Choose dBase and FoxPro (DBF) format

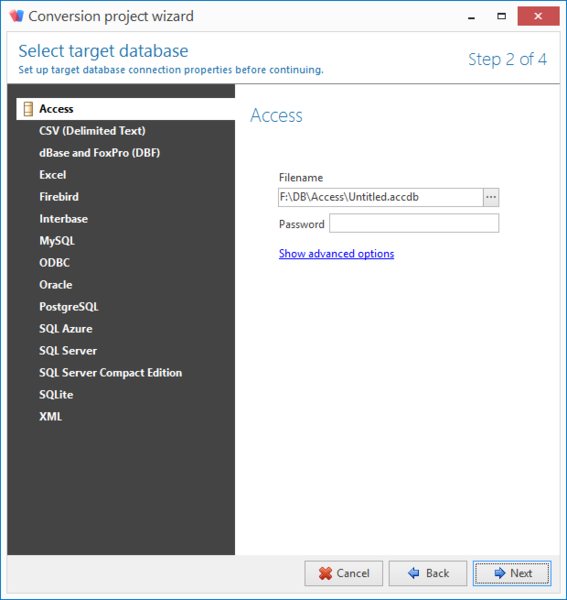pos(99,153)
